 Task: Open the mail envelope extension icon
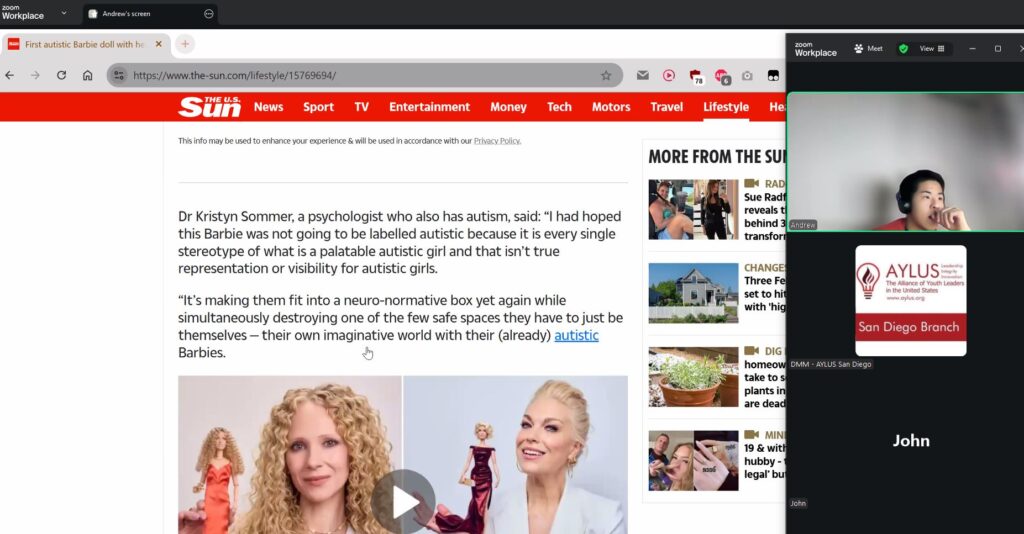click(x=643, y=75)
